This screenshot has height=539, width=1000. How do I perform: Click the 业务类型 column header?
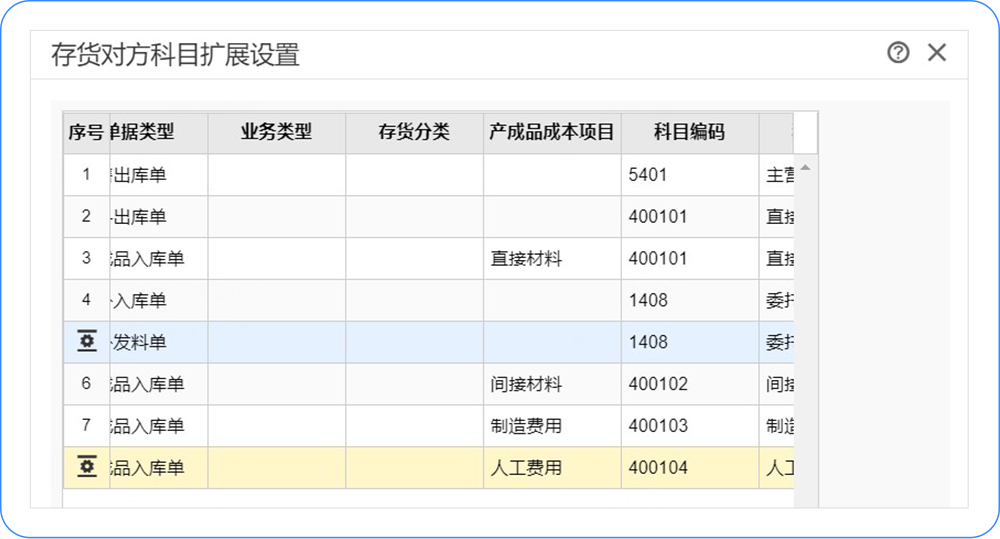(x=276, y=132)
